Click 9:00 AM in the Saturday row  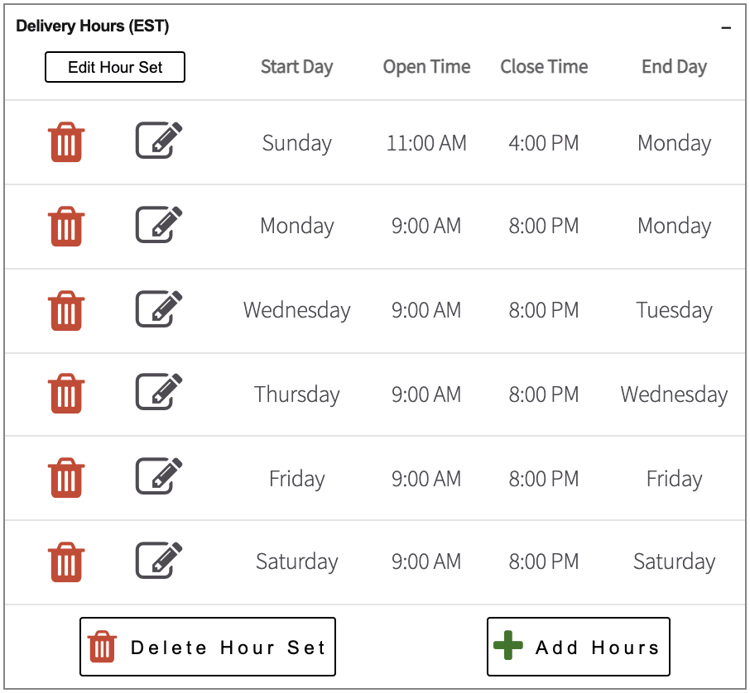tap(426, 561)
